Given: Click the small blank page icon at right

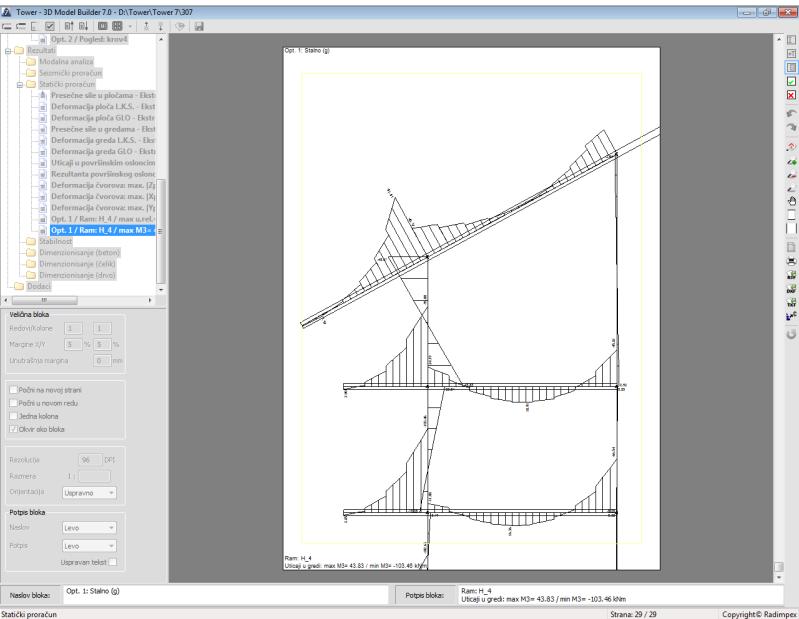Looking at the screenshot, I should (791, 215).
